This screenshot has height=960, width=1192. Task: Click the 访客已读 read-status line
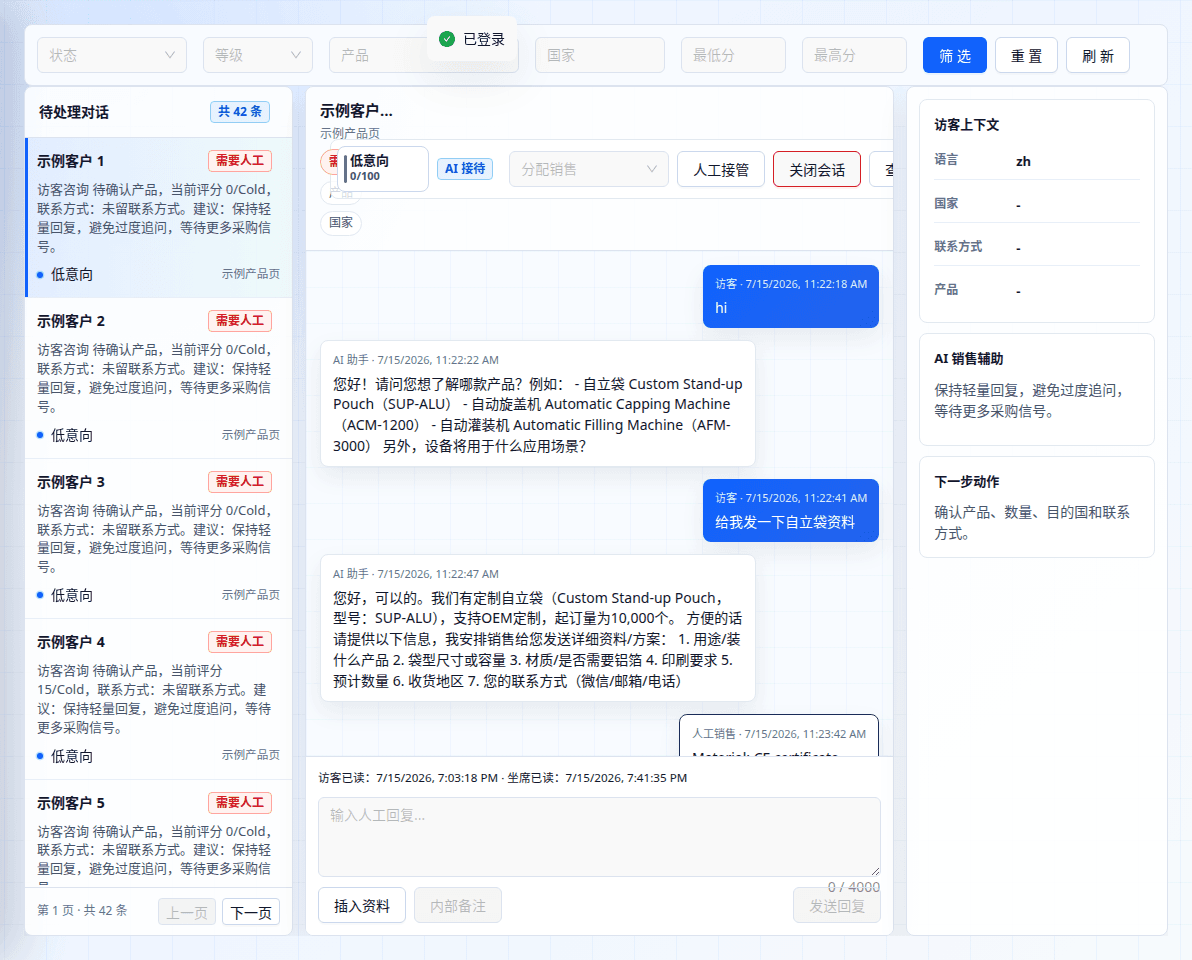tap(502, 778)
